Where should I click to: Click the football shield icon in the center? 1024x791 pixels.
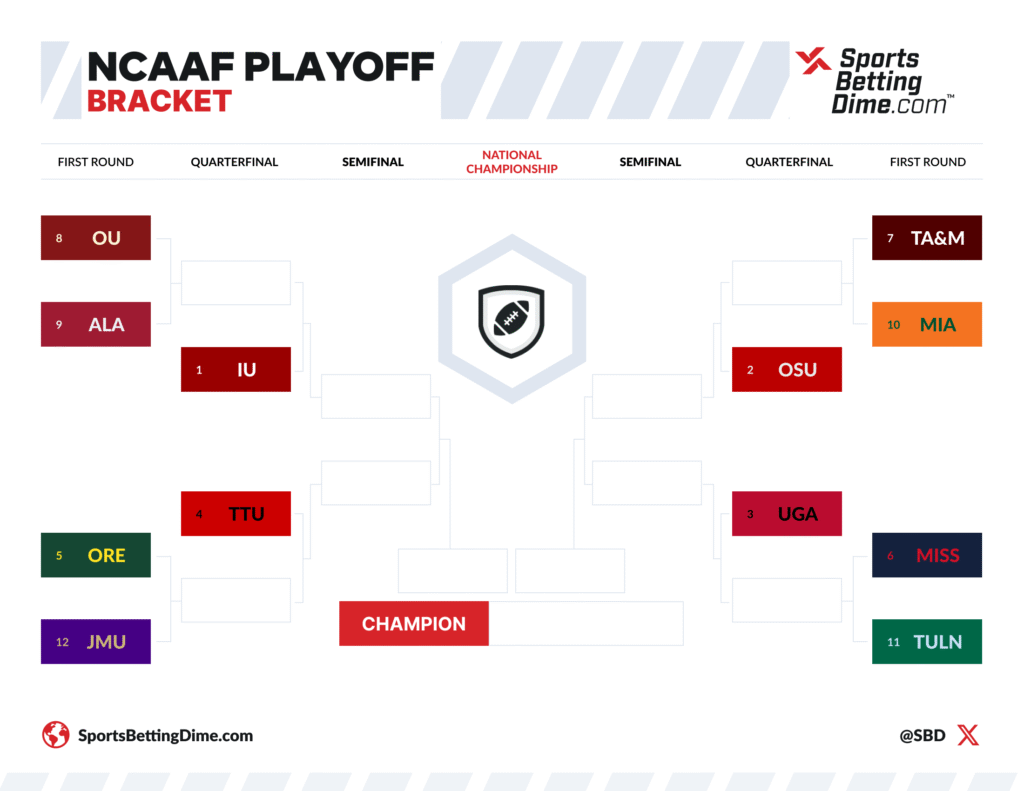(x=511, y=320)
